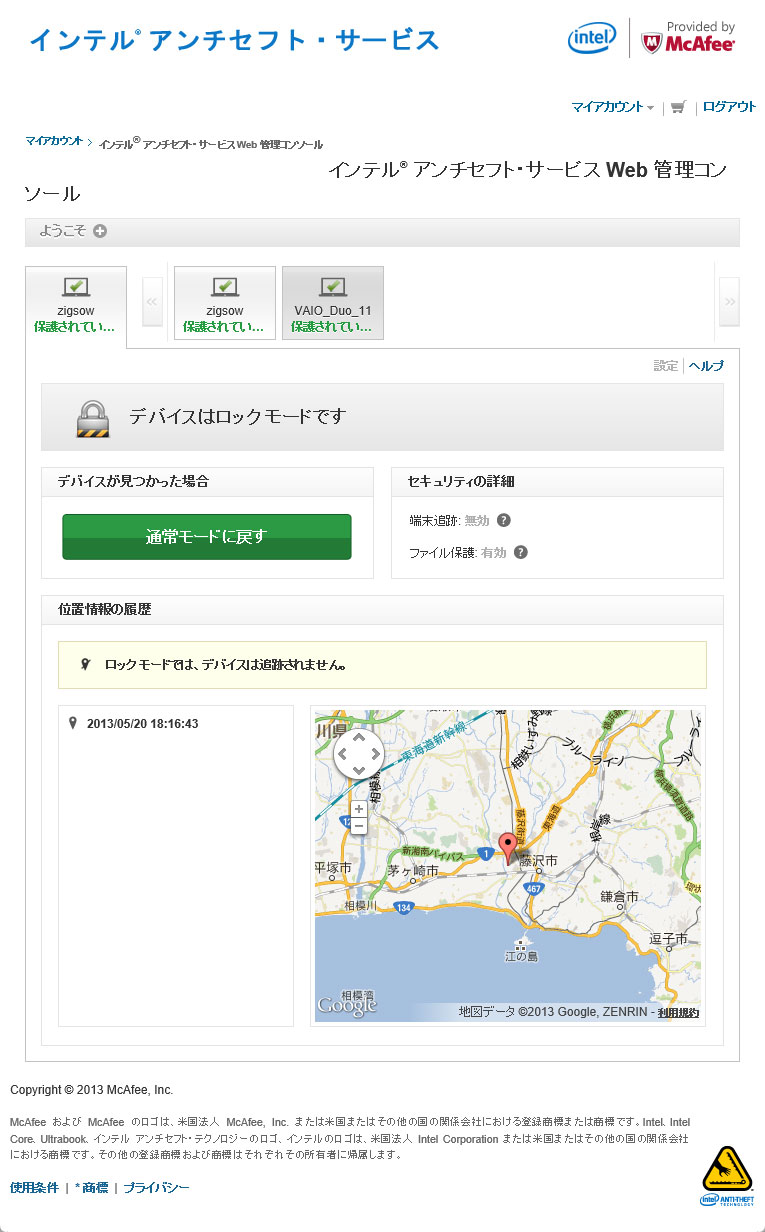Image resolution: width=765 pixels, height=1232 pixels.
Task: Click the padlock lock-mode icon
Action: point(92,417)
